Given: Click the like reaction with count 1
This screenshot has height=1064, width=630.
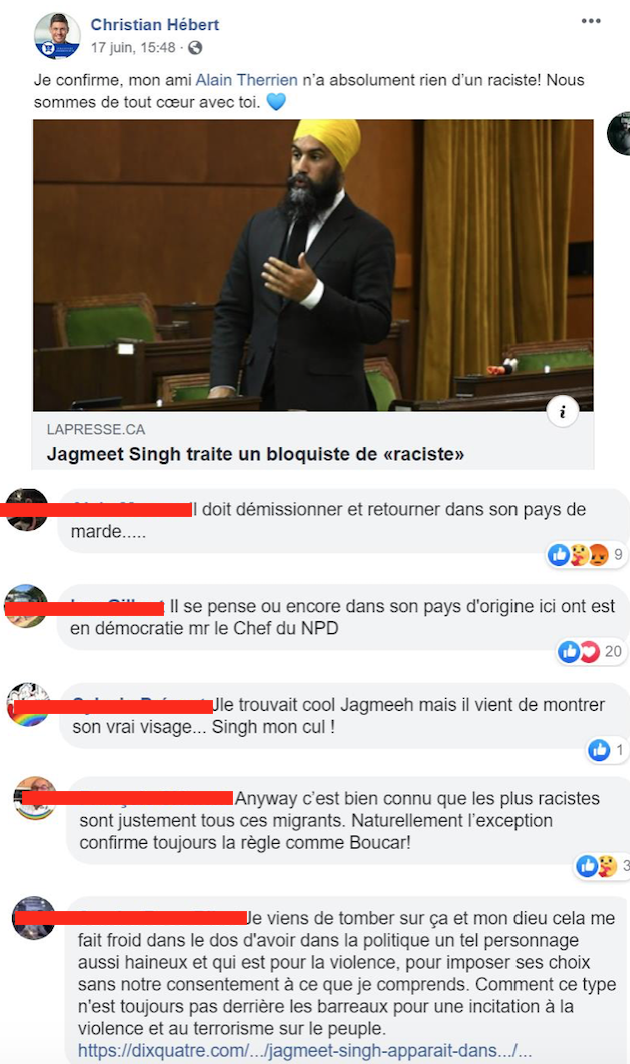Looking at the screenshot, I should 606,750.
